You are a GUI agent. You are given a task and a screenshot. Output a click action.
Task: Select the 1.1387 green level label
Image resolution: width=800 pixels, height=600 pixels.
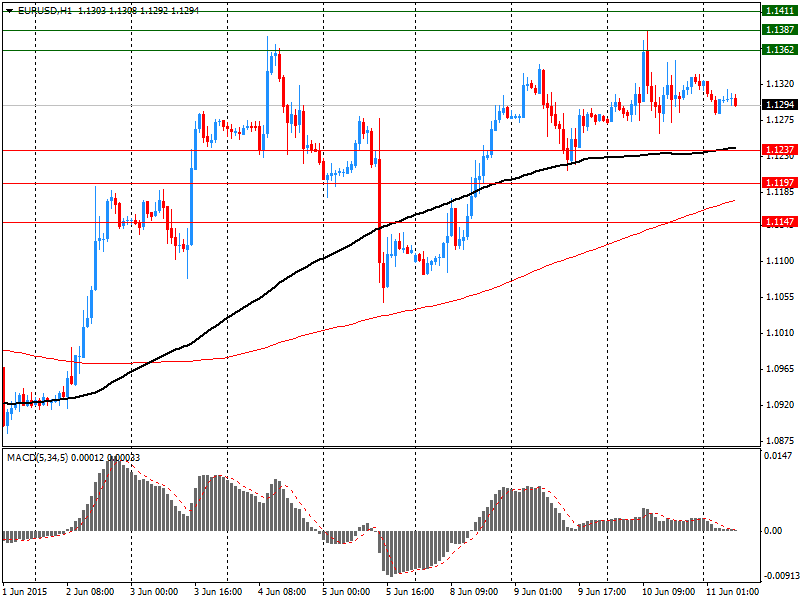[780, 30]
